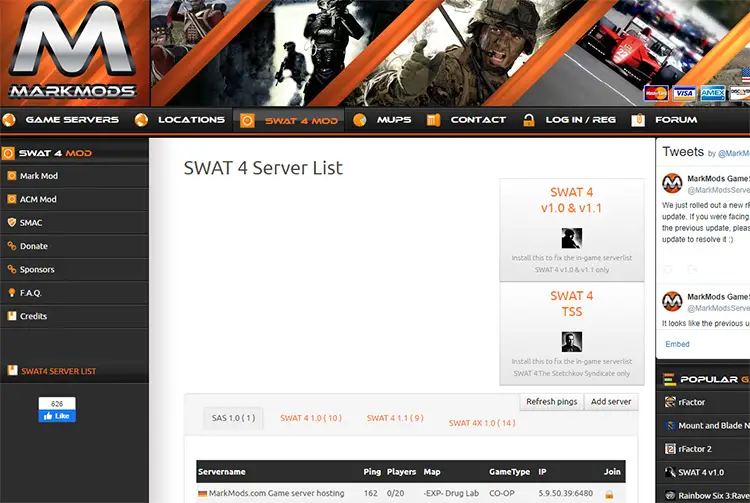Open Log In / Reg page
Screen dimensions: 750x503
pos(581,120)
